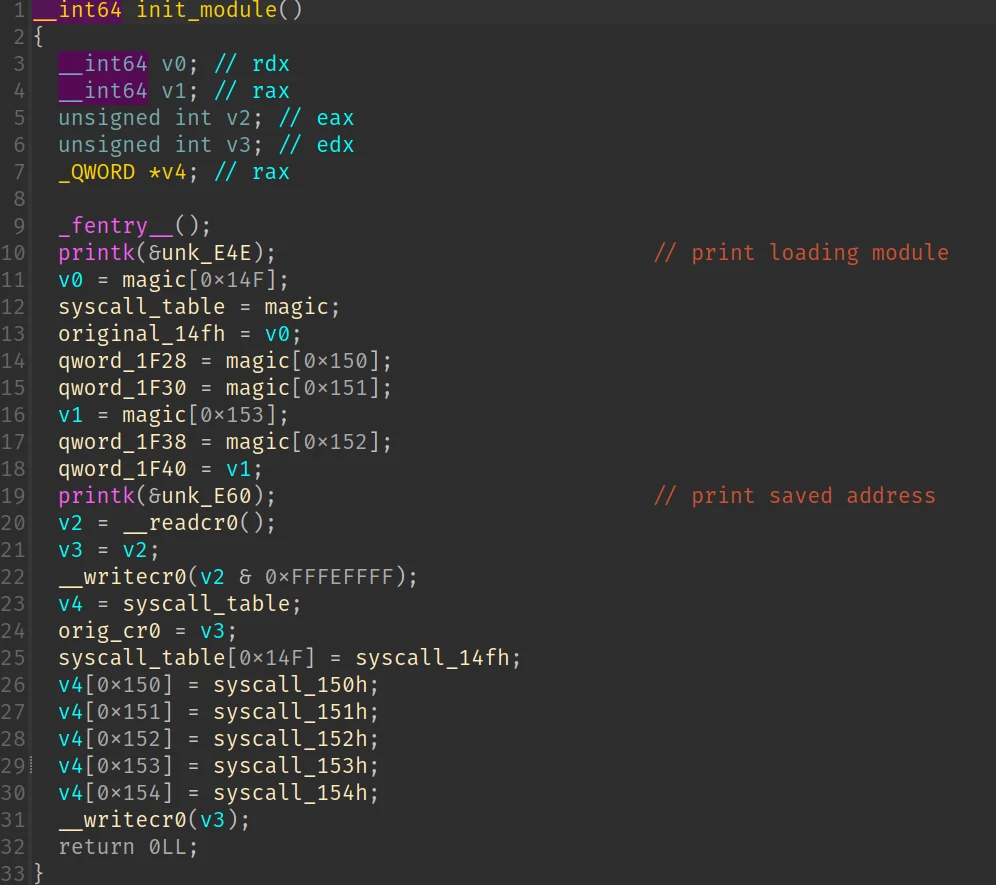Click the _QWORD type of v4 declaration

(x=96, y=172)
